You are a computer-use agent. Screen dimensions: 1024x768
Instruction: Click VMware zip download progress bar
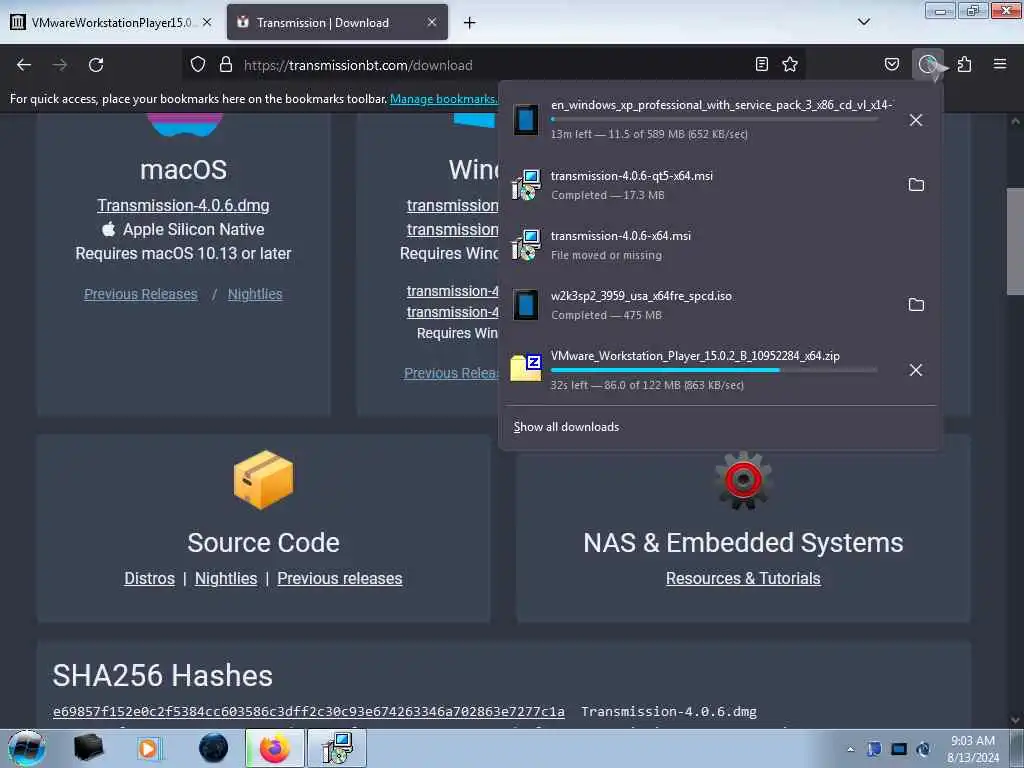click(714, 370)
